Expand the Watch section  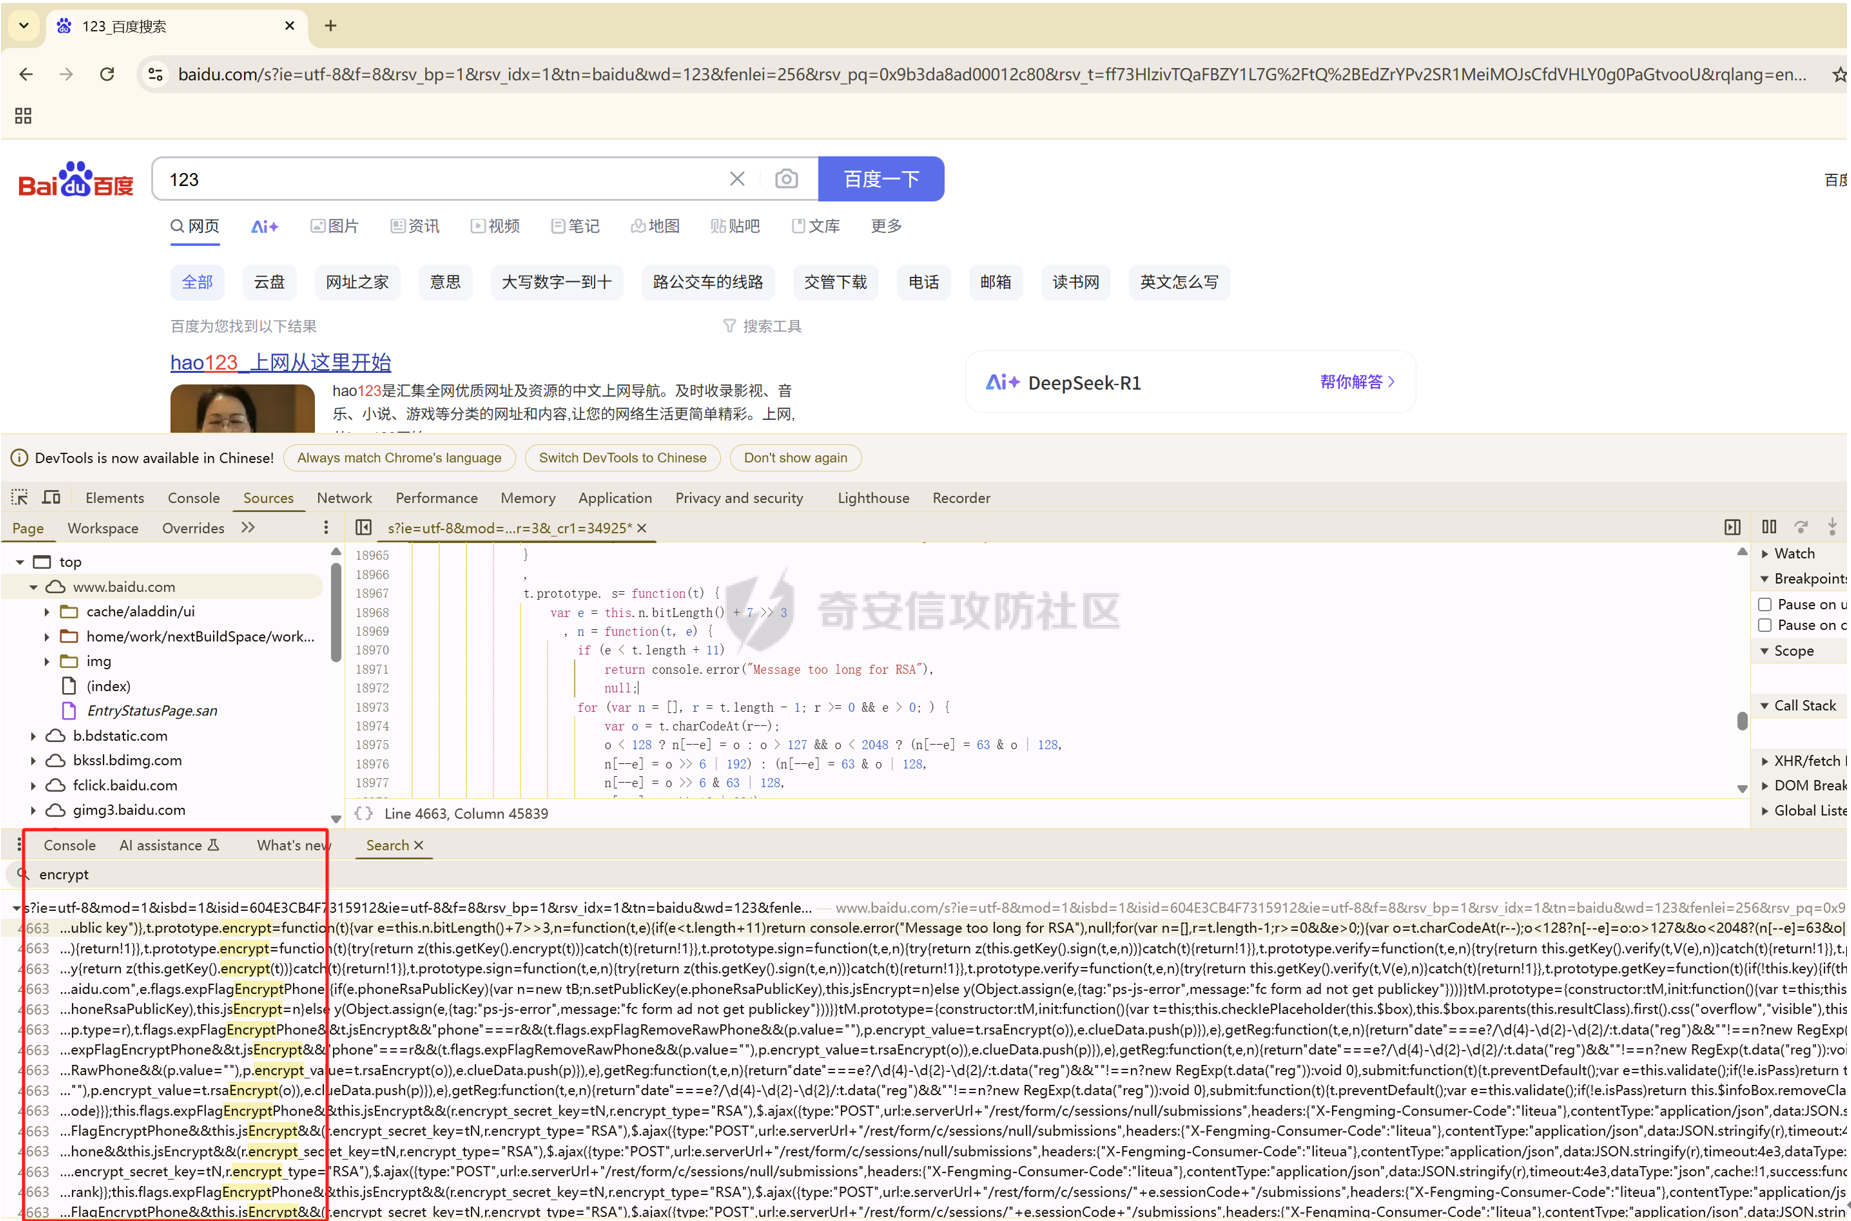click(1765, 553)
